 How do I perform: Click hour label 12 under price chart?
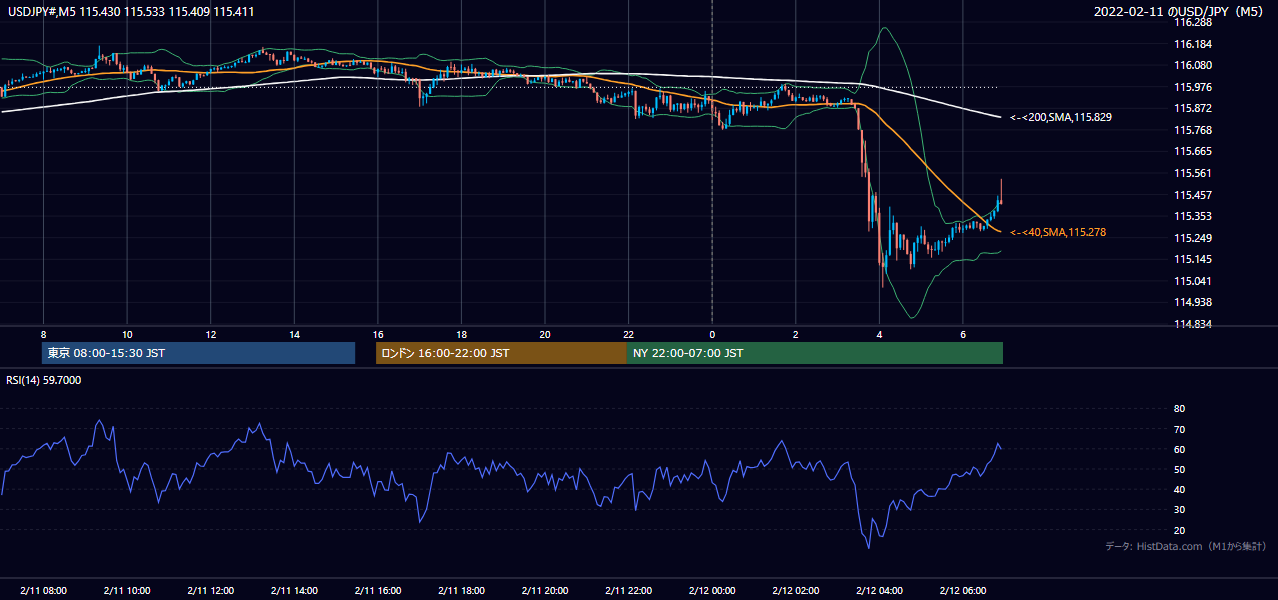(x=210, y=334)
